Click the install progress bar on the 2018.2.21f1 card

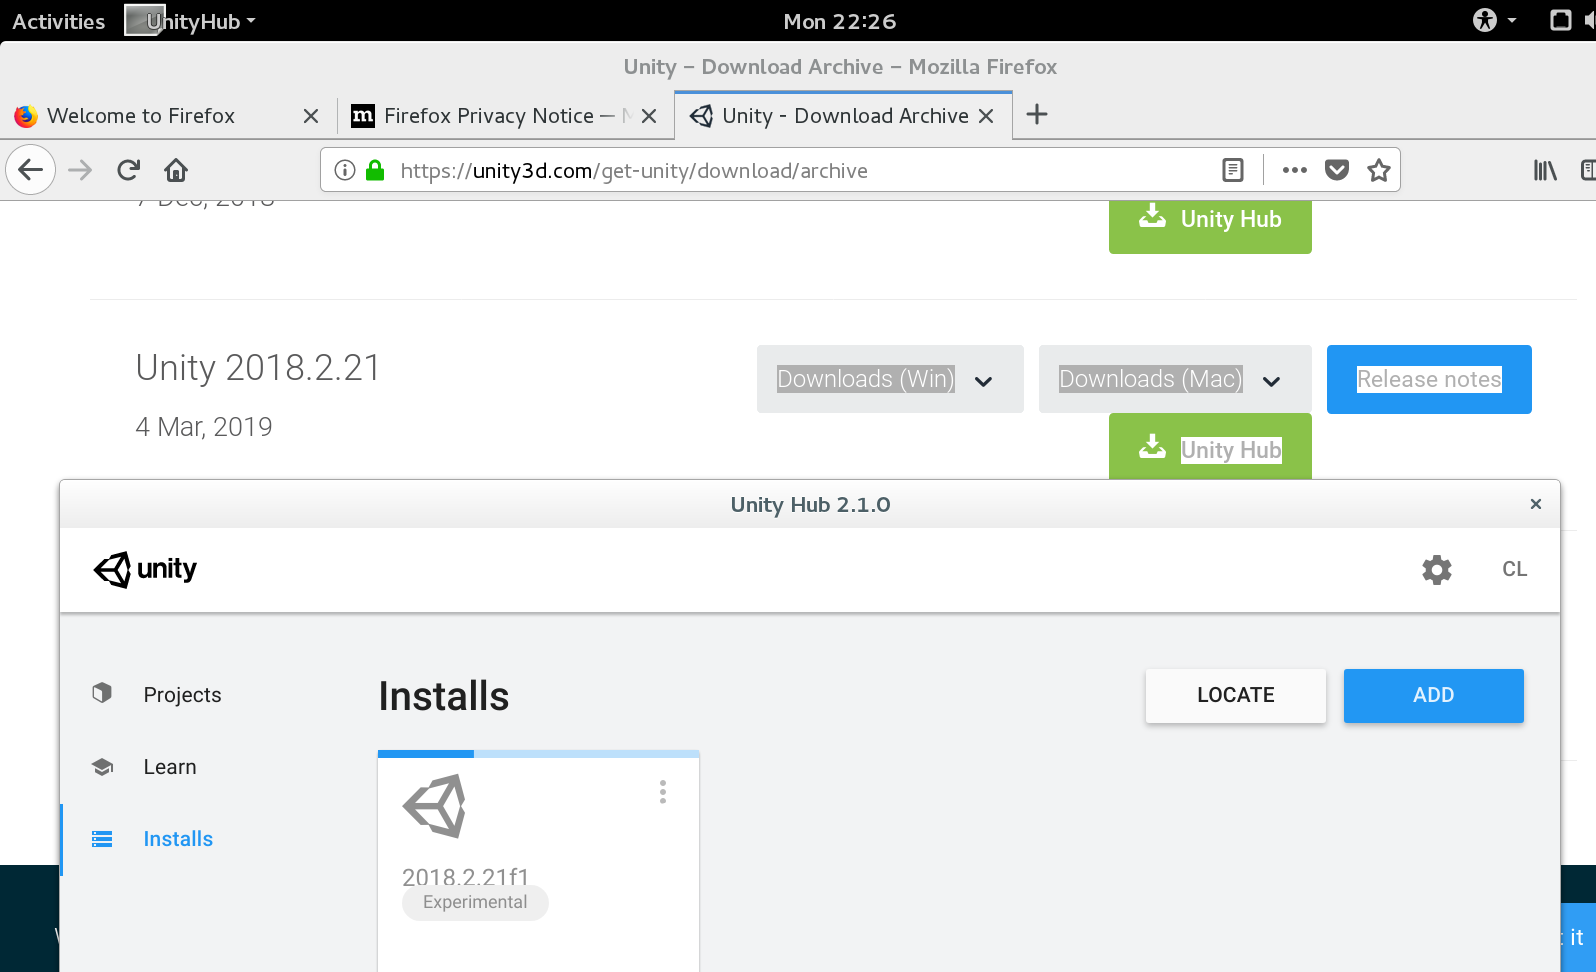539,754
